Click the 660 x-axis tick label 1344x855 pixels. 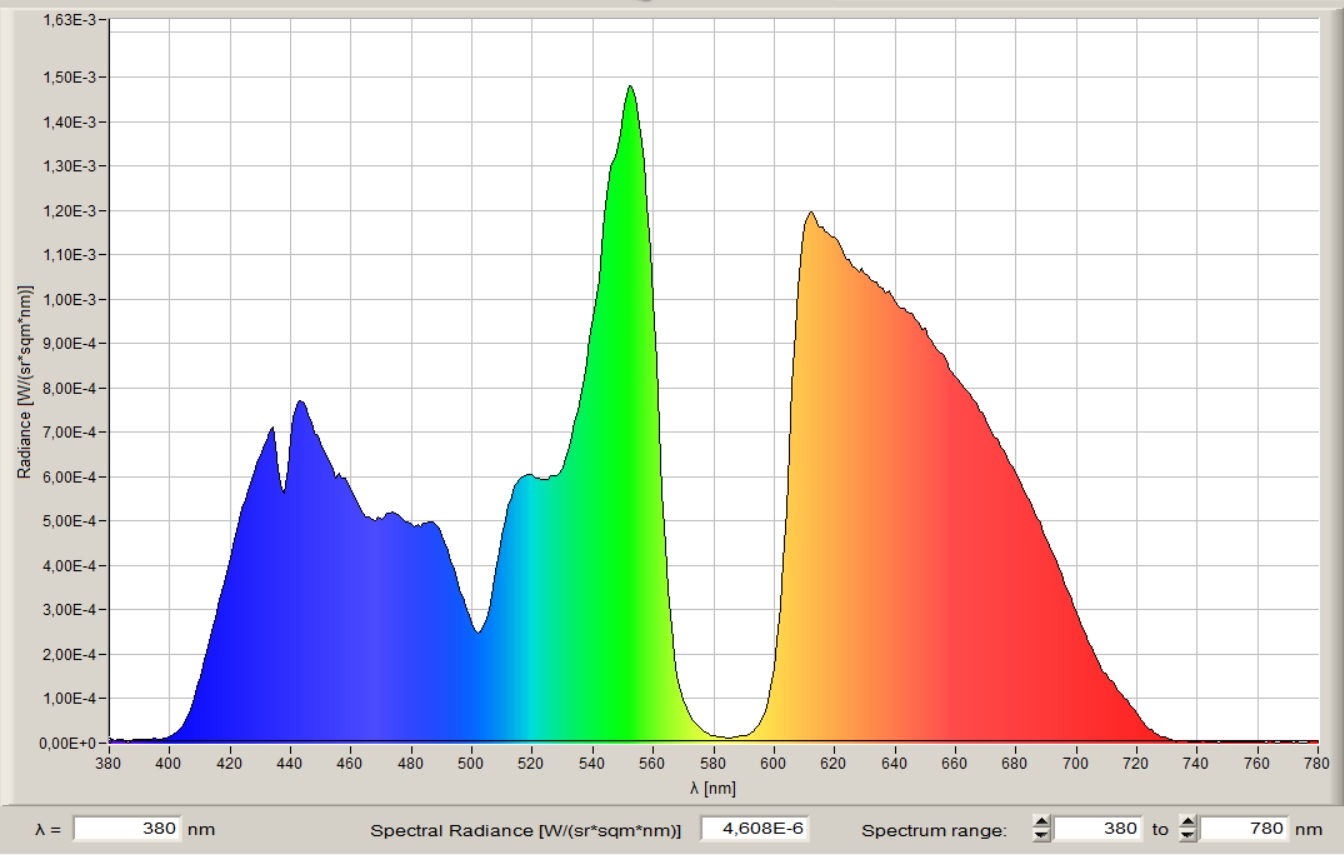(x=955, y=765)
